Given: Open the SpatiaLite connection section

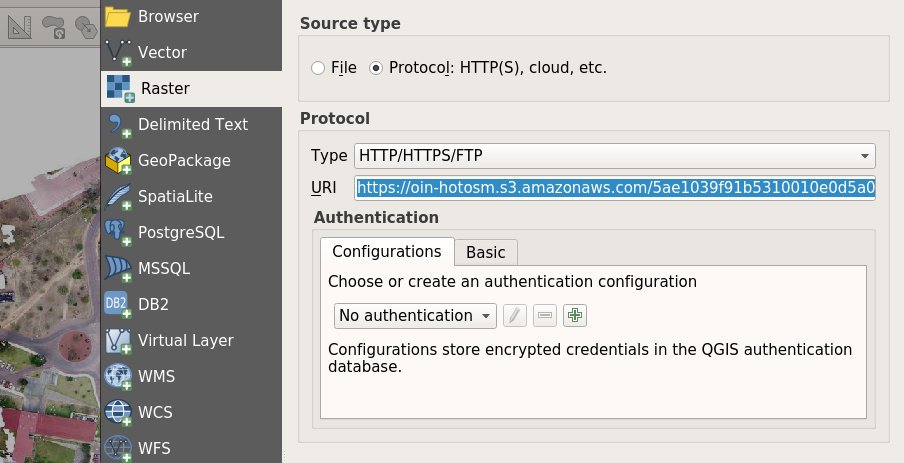Looking at the screenshot, I should tap(191, 197).
